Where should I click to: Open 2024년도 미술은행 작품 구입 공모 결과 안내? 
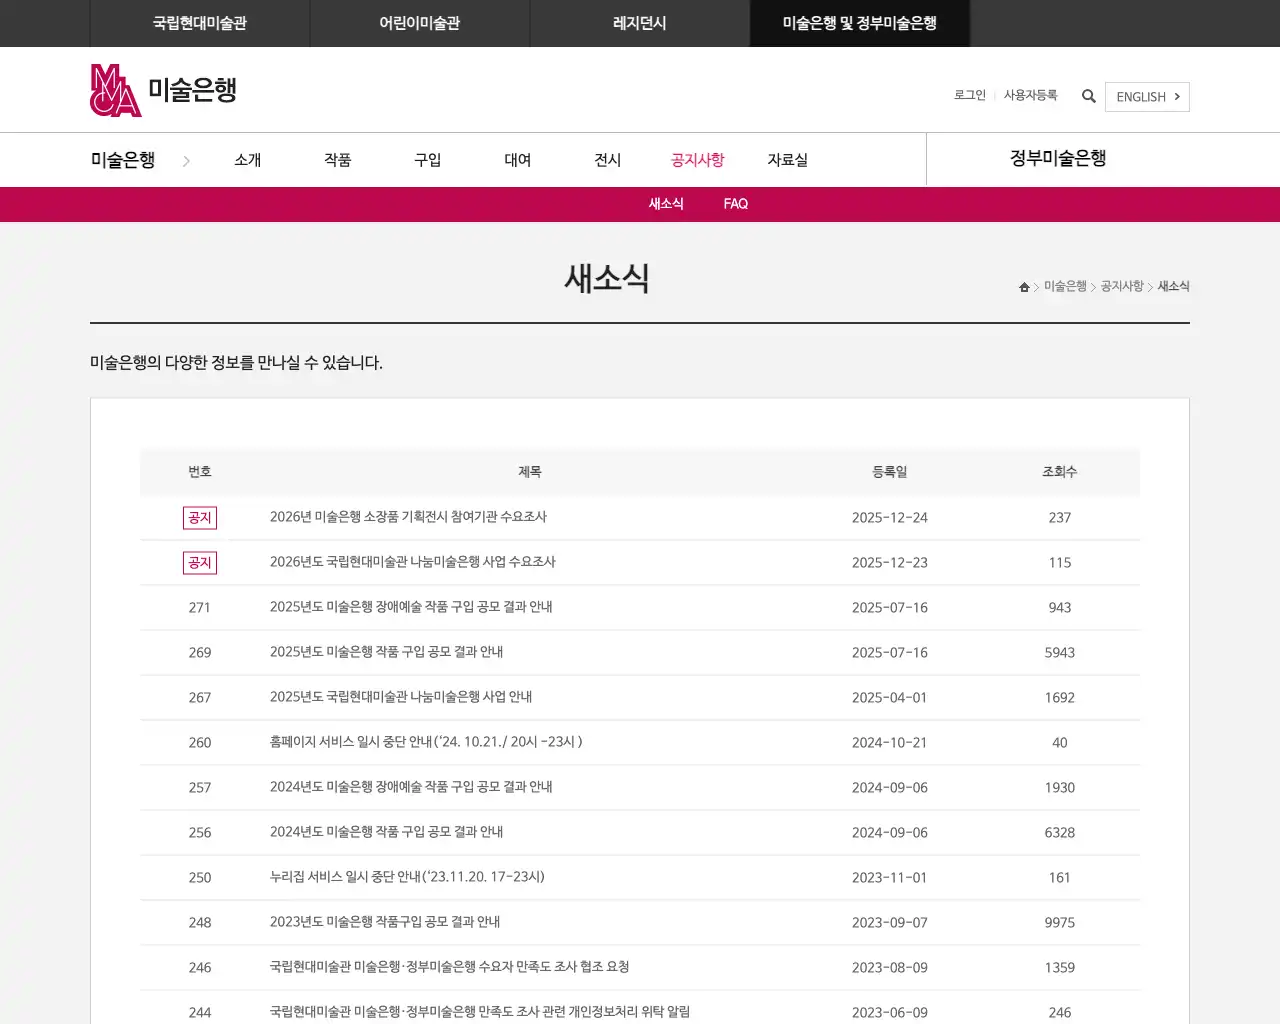click(x=386, y=832)
